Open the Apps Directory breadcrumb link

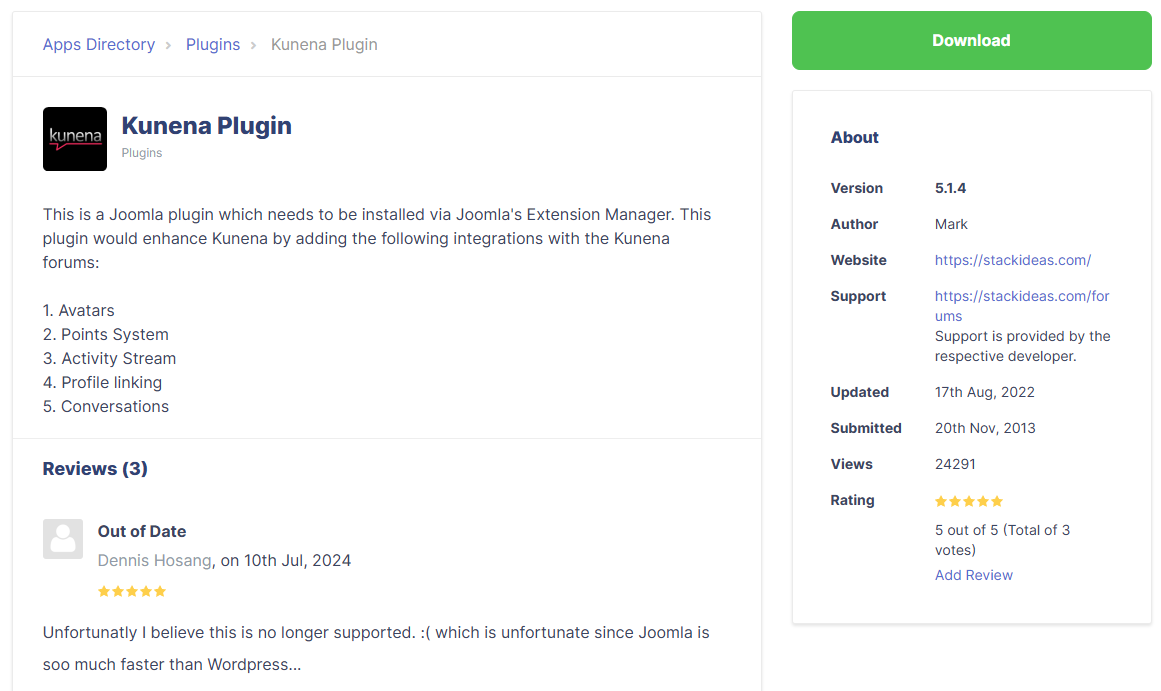99,45
